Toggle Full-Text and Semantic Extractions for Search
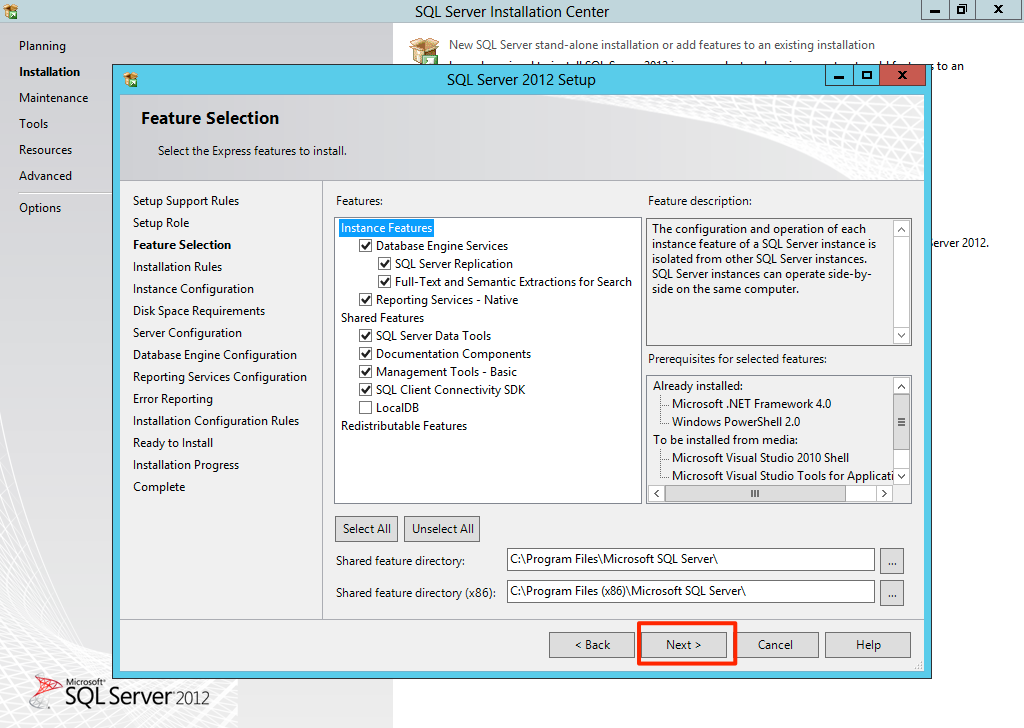 [385, 282]
